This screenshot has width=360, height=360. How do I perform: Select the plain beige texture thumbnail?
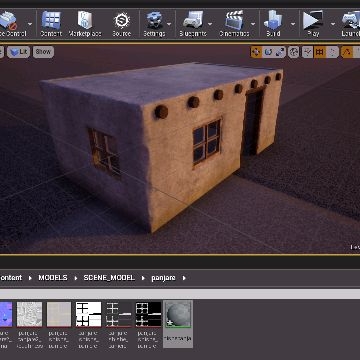coord(59,314)
